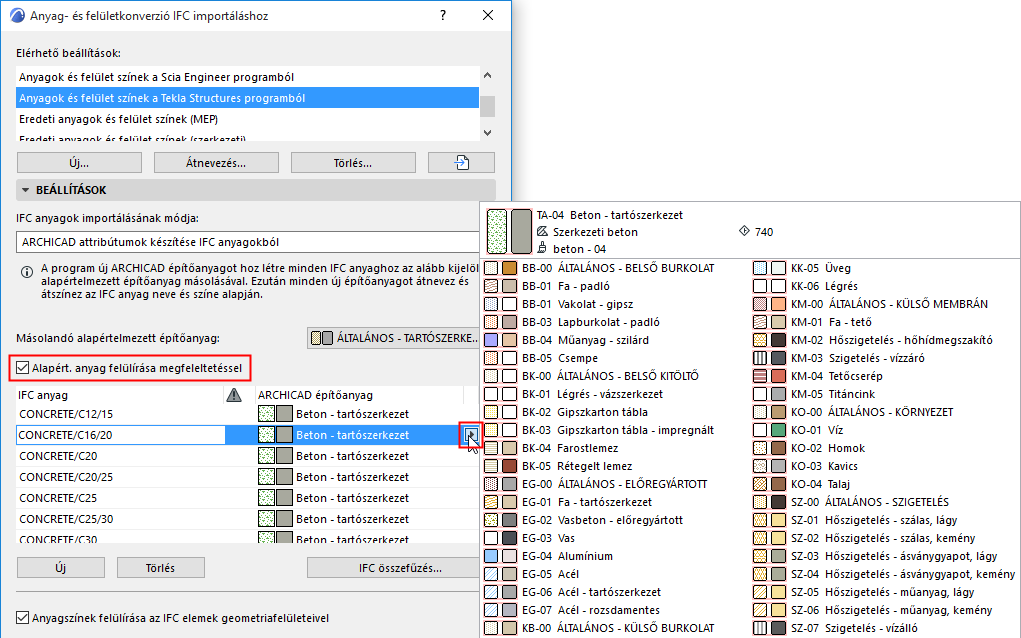Image resolution: width=1021 pixels, height=638 pixels.
Task: Click the import preset icon beside Törlés
Action: point(461,162)
